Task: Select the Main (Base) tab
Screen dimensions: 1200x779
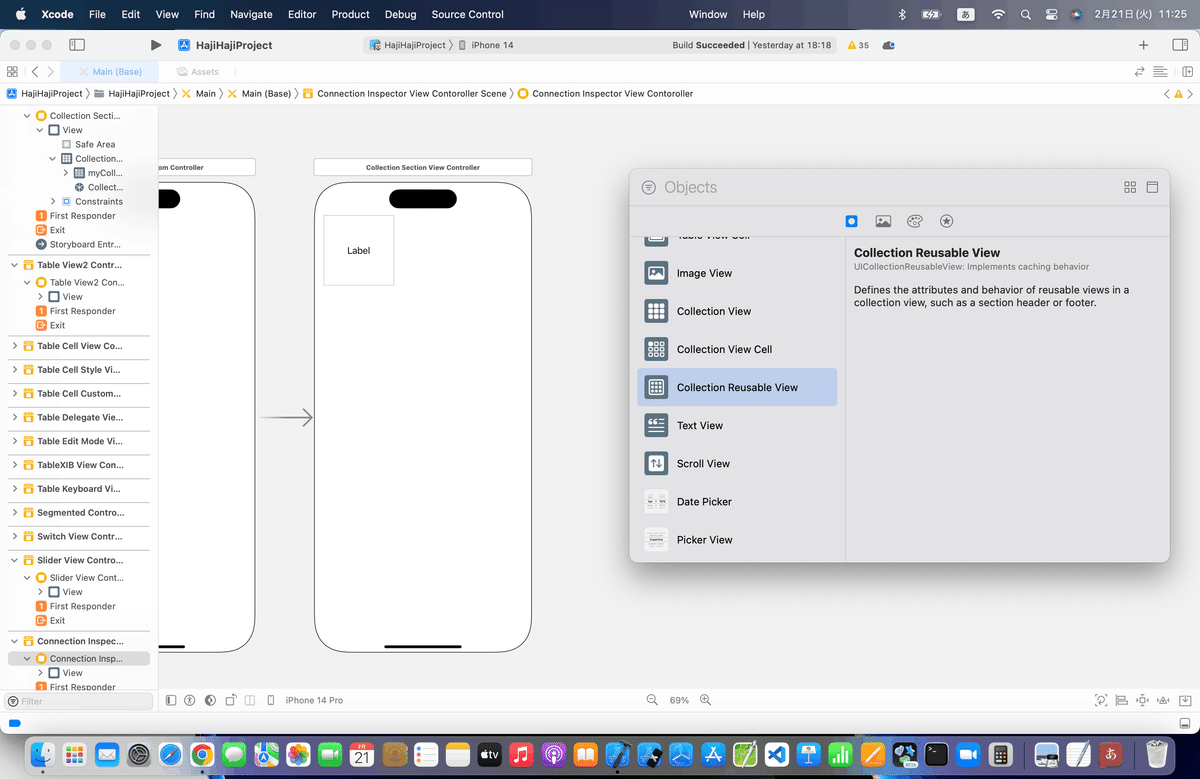Action: (109, 72)
